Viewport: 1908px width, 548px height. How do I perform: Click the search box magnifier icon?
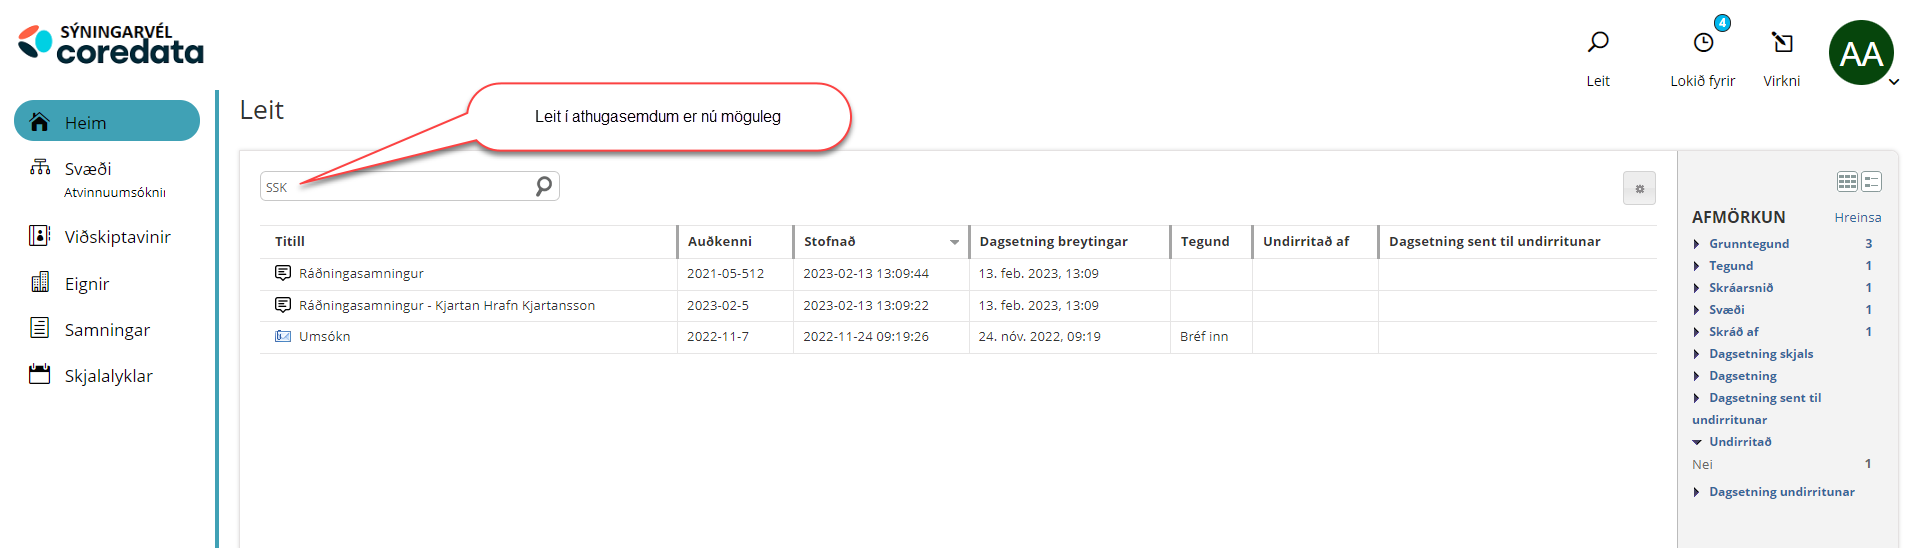(x=543, y=186)
